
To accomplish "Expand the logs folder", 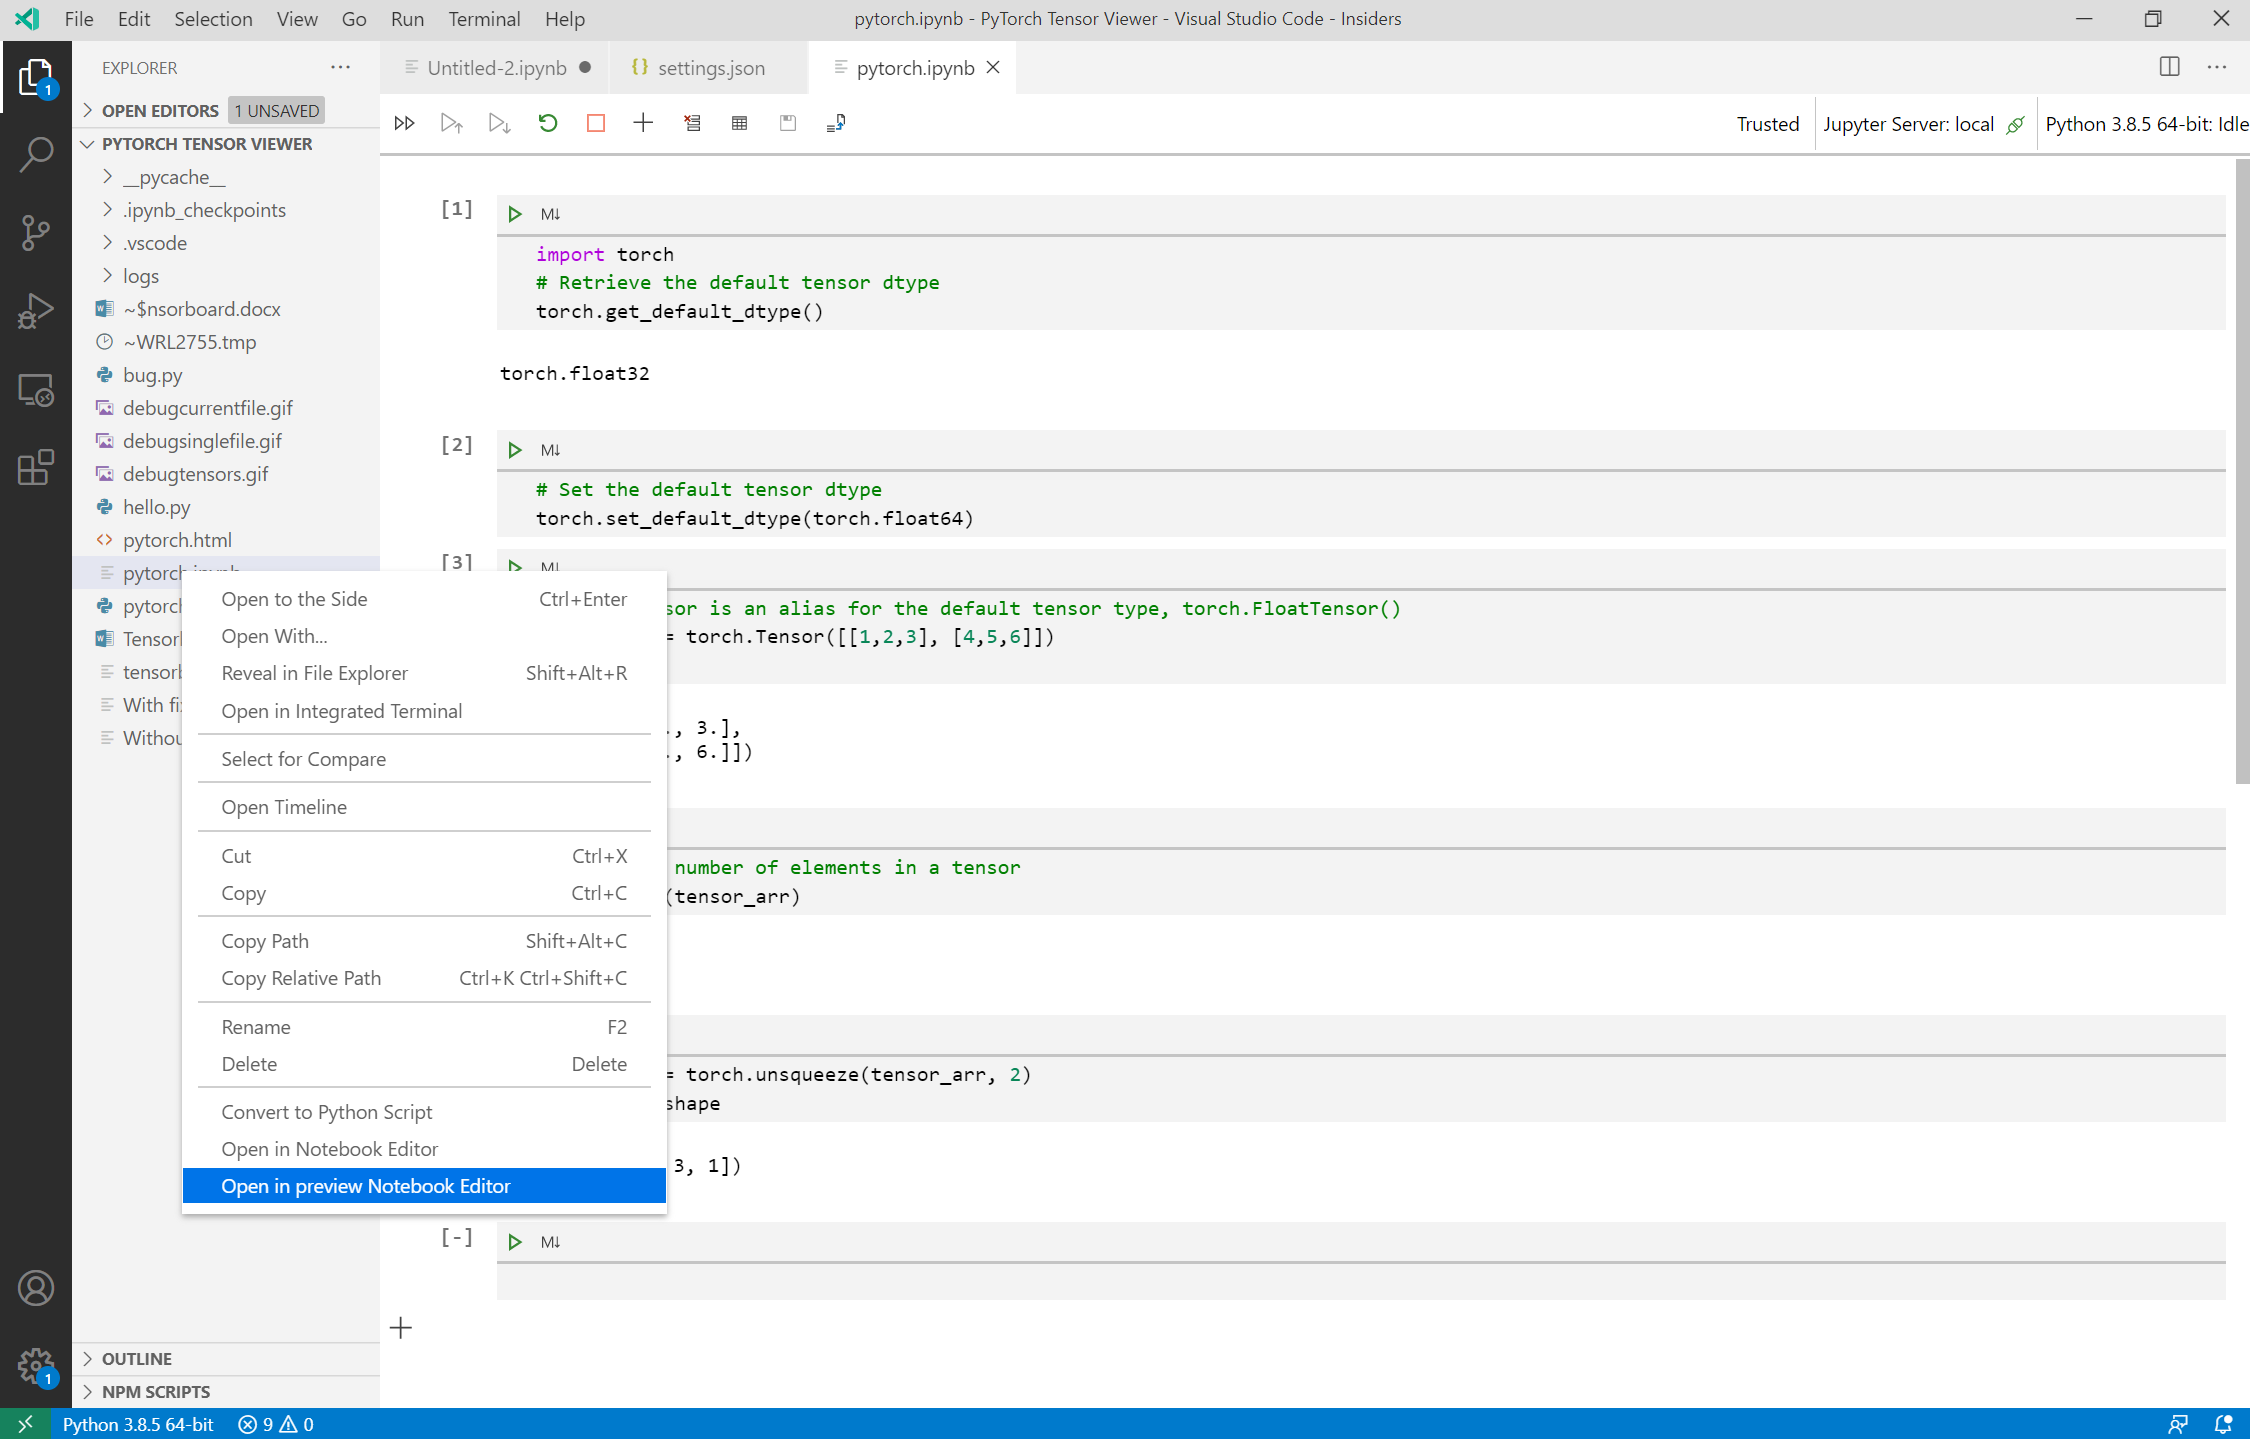I will (140, 276).
